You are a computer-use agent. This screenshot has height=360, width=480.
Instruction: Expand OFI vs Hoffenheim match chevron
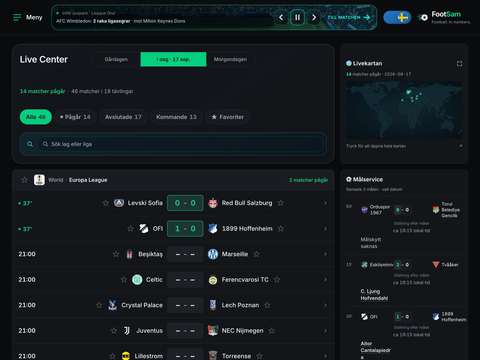pyautogui.click(x=325, y=229)
